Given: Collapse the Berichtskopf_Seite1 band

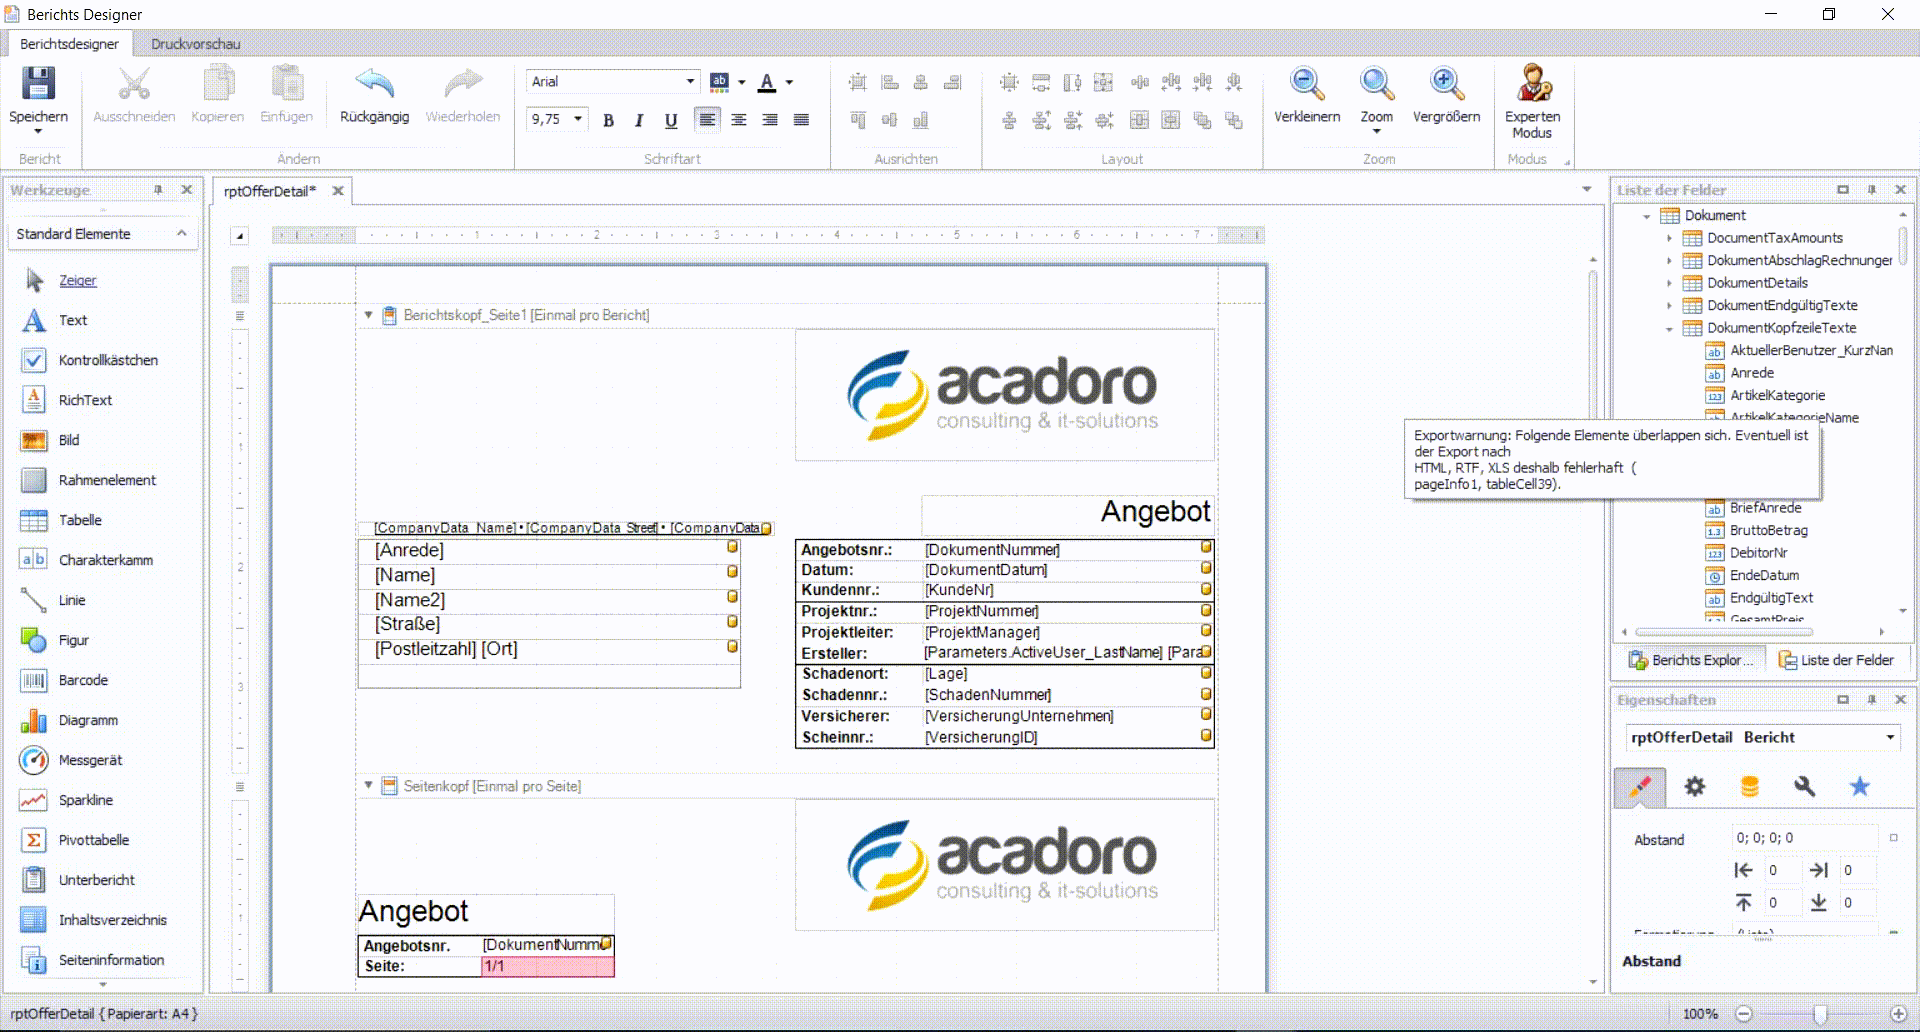Looking at the screenshot, I should pyautogui.click(x=368, y=315).
